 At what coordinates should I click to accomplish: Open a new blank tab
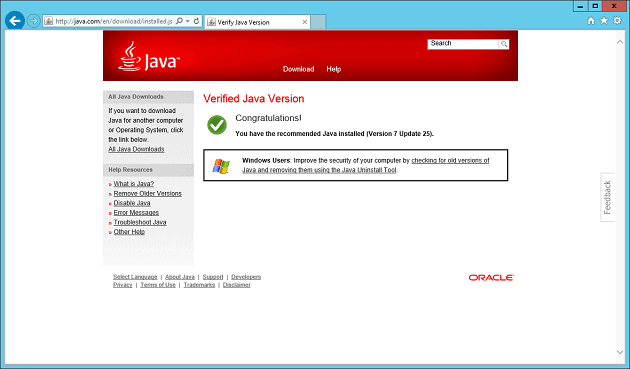tap(318, 22)
